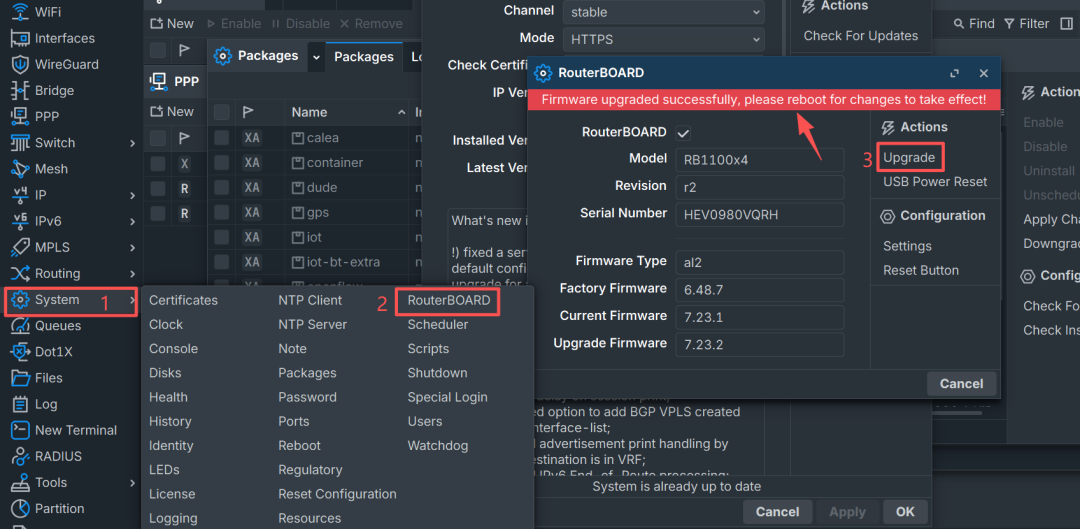The width and height of the screenshot is (1080, 529).
Task: Click the Find magnifier at top right
Action: pos(959,24)
